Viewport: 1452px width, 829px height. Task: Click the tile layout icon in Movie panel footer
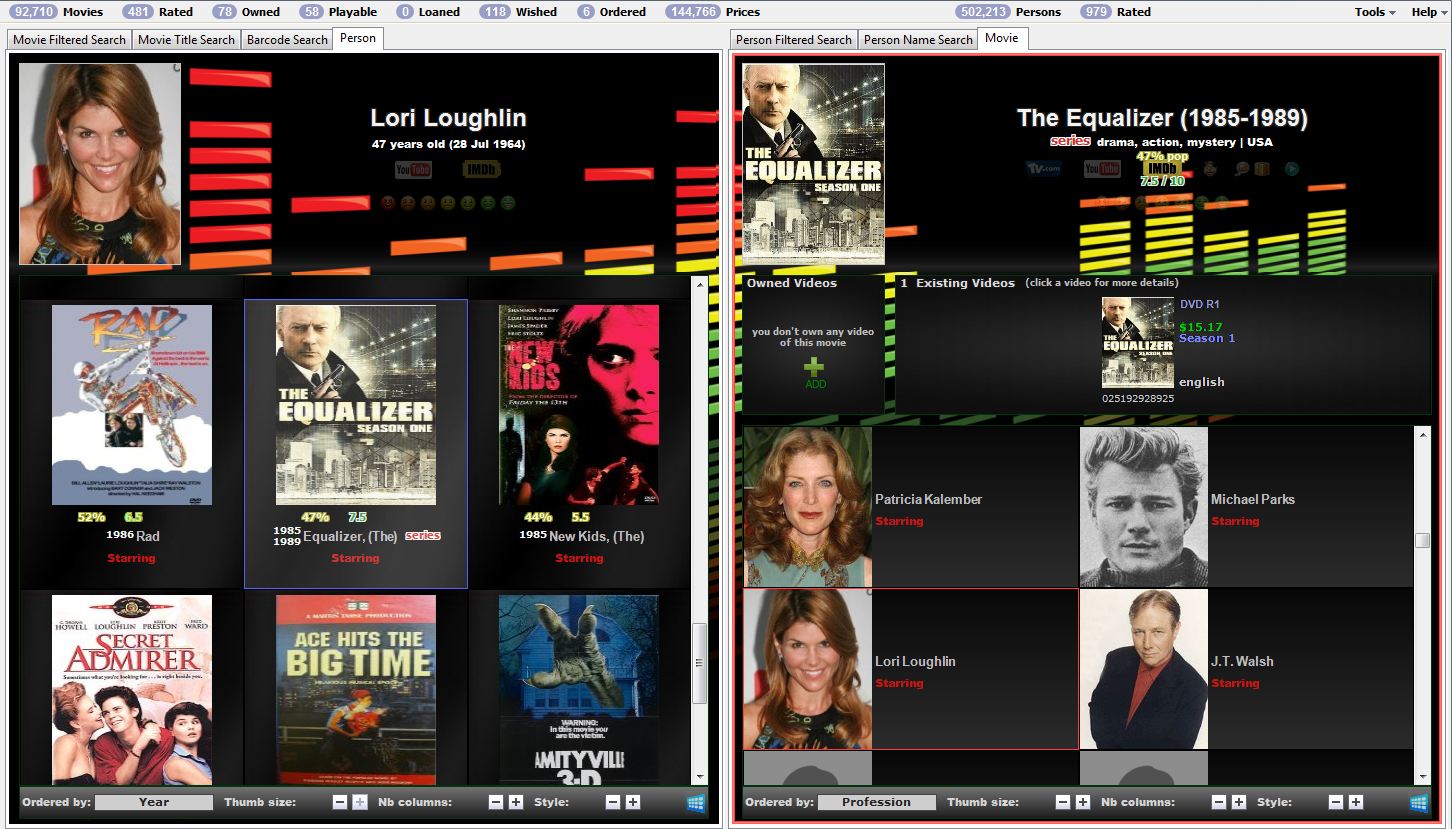pyautogui.click(x=1419, y=802)
